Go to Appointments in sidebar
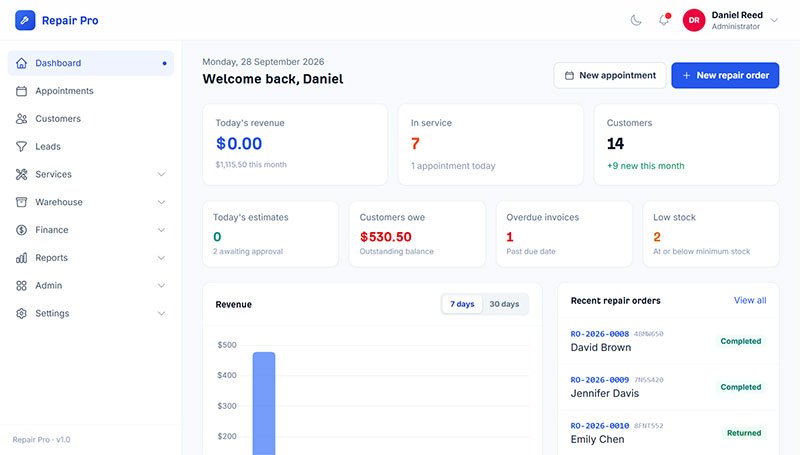The image size is (800, 455). coord(91,91)
